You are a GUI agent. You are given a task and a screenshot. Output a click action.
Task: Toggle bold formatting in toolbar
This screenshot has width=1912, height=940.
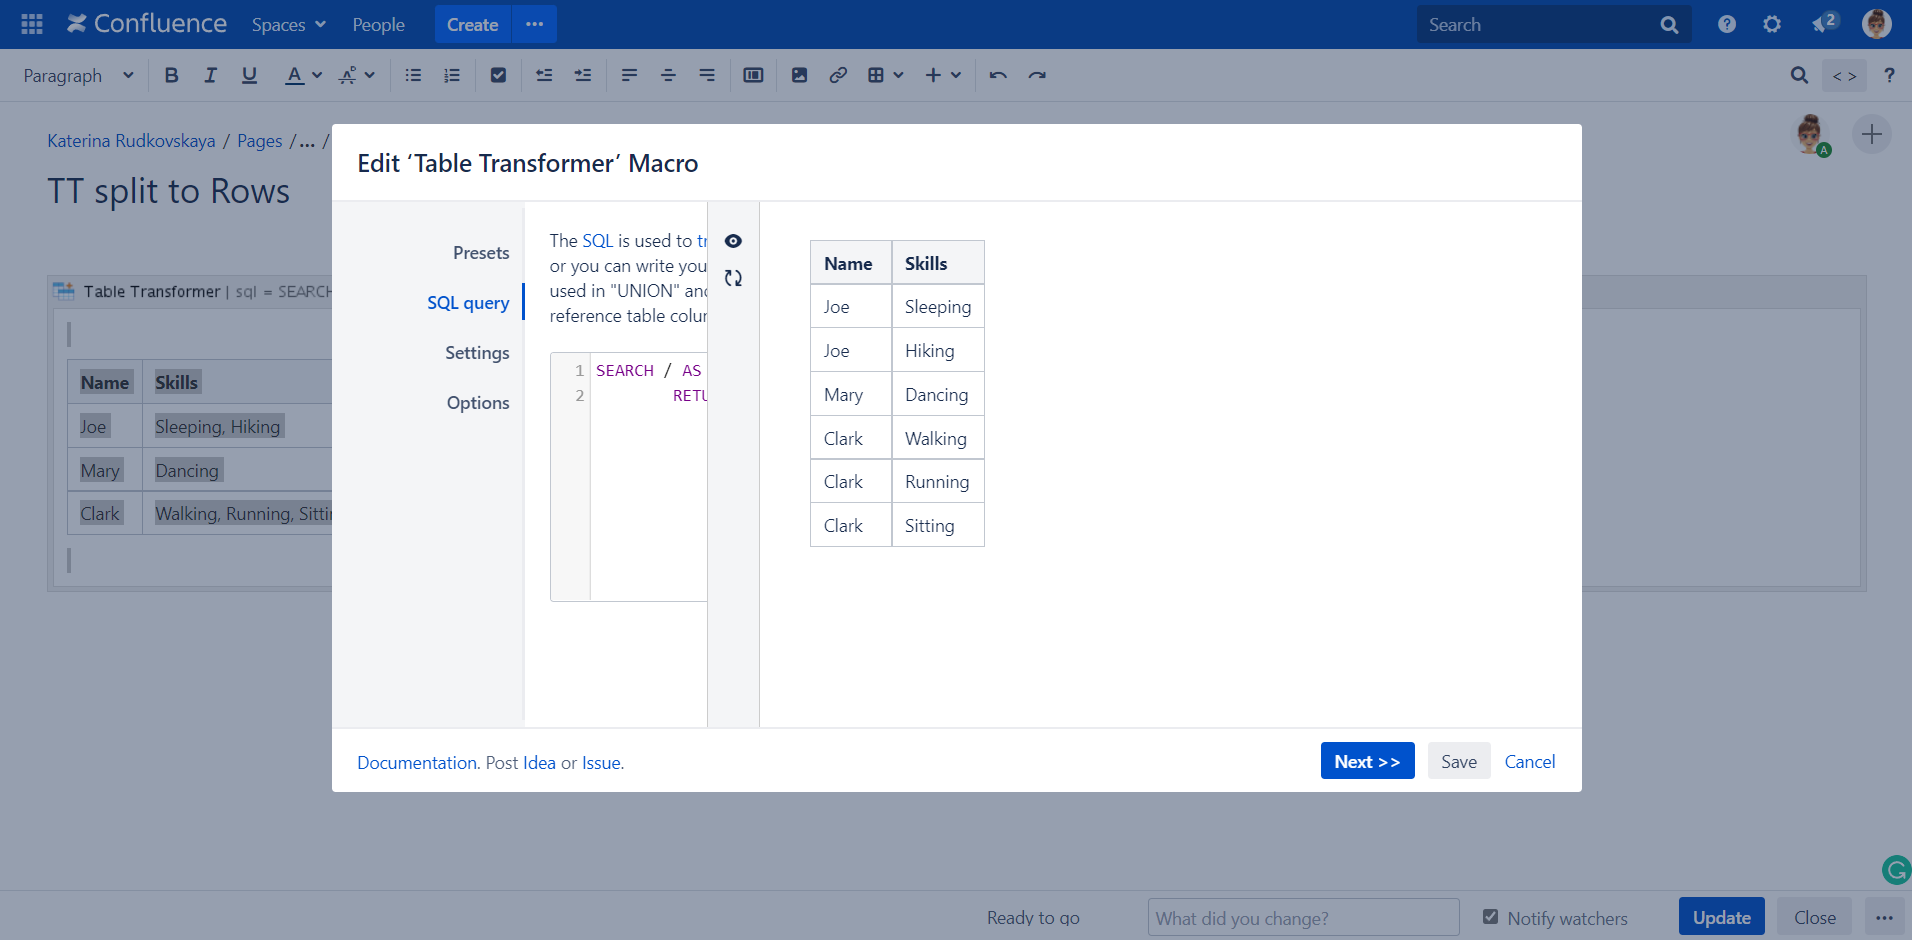coord(171,75)
